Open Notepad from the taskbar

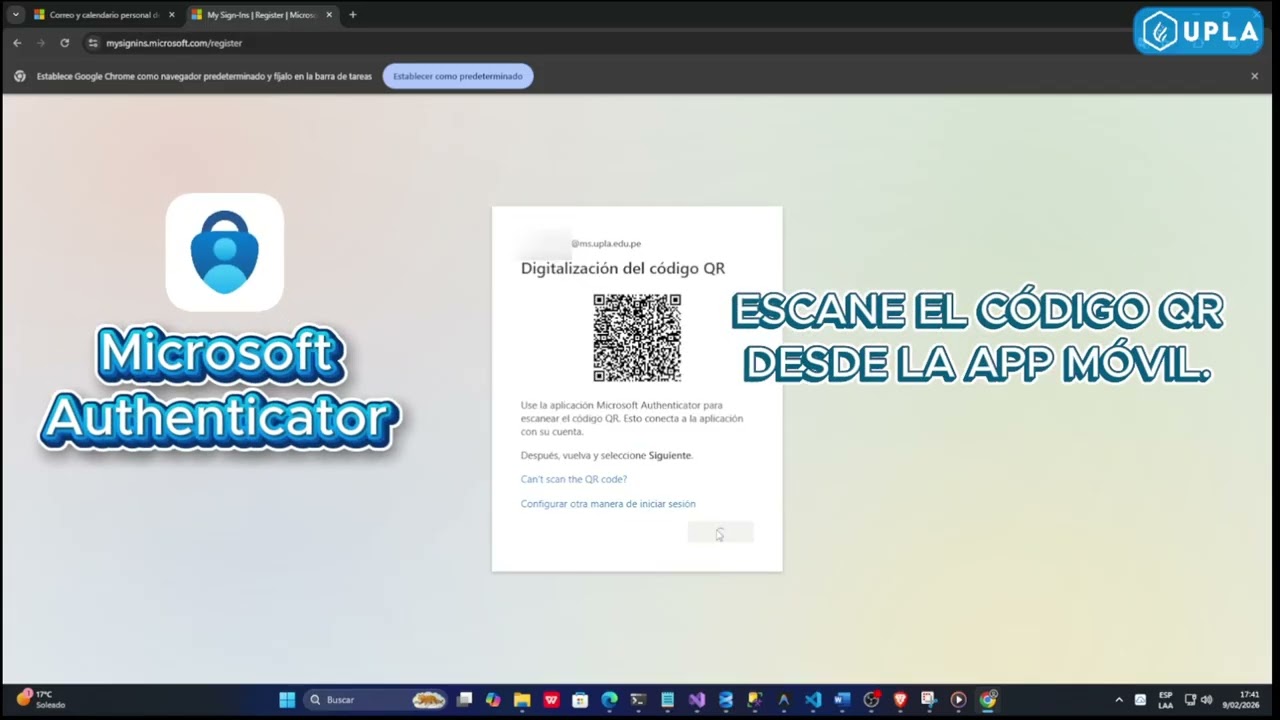667,700
